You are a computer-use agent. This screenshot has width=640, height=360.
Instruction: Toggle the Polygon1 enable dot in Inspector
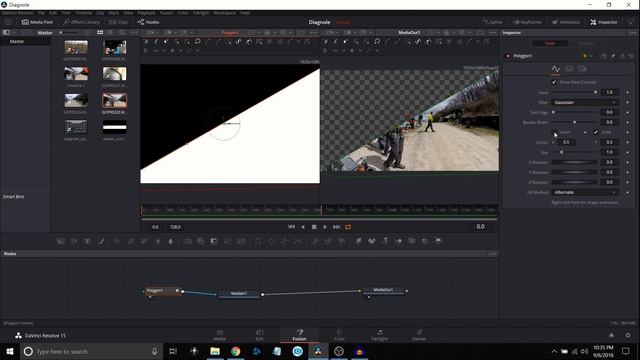point(508,56)
